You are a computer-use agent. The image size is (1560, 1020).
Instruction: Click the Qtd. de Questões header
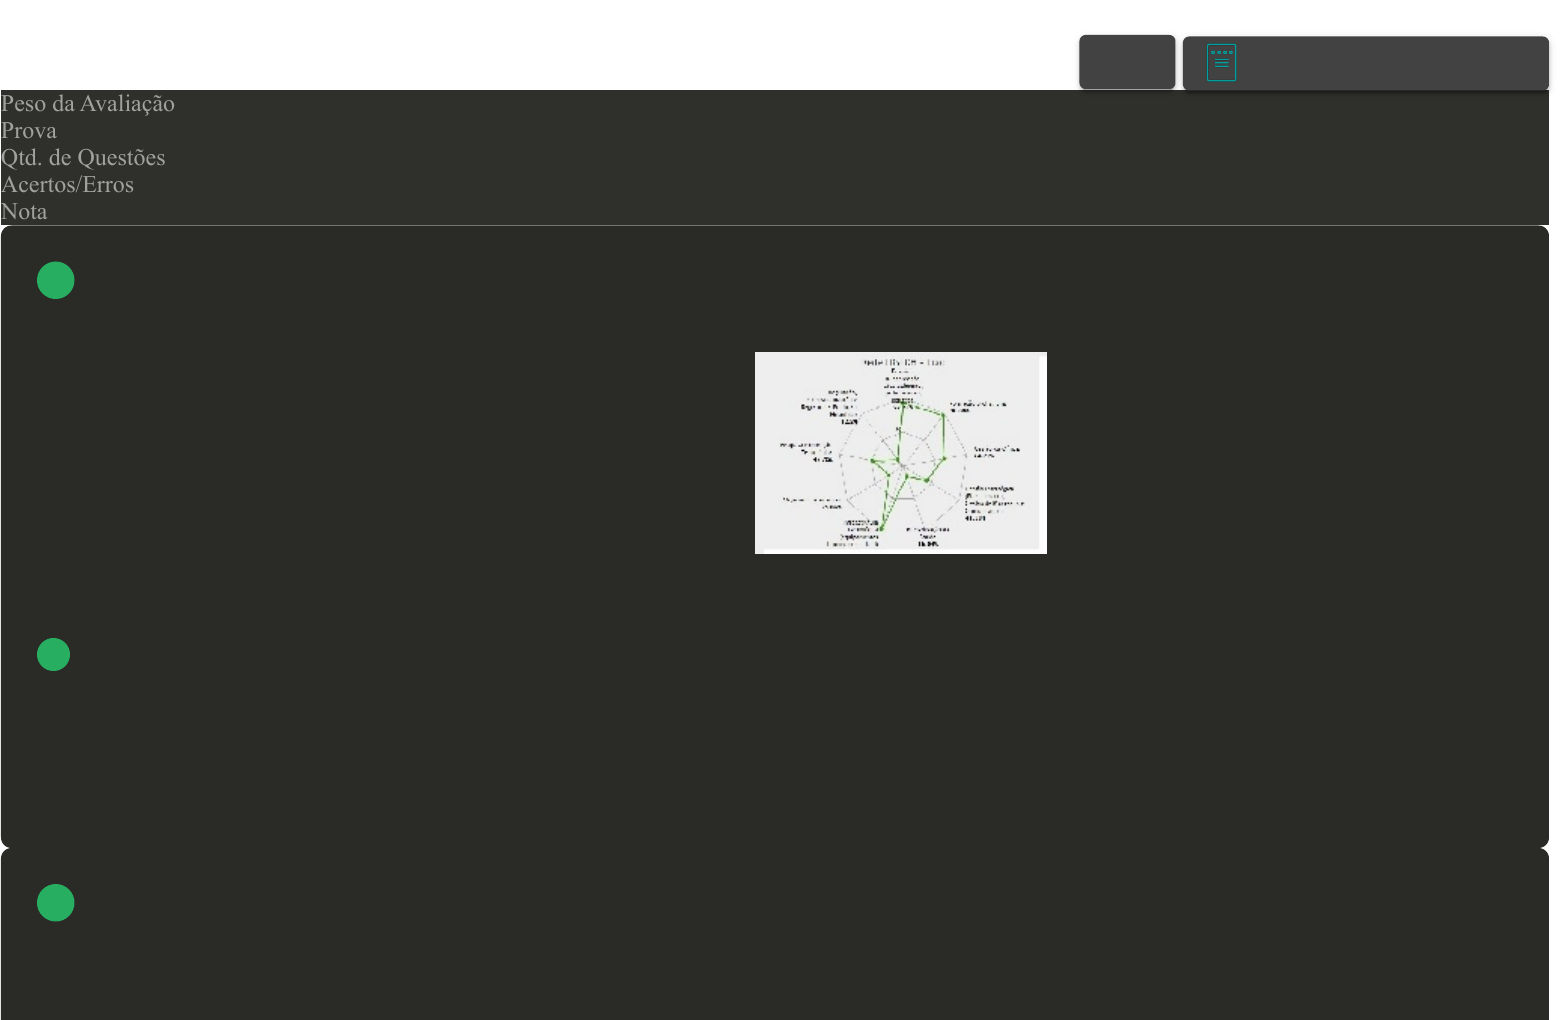83,158
